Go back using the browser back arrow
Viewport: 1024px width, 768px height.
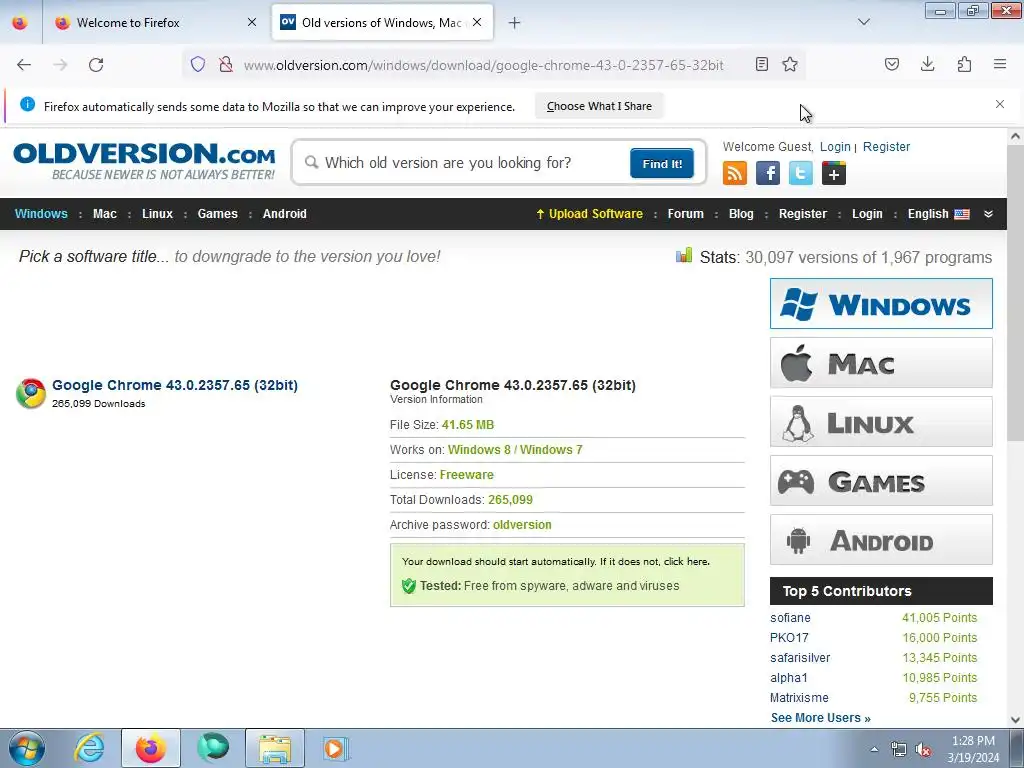click(24, 64)
